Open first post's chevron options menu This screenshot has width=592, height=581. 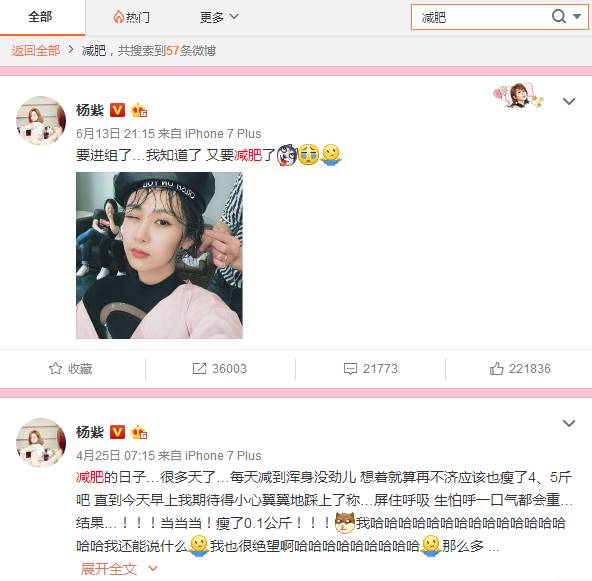(x=569, y=101)
